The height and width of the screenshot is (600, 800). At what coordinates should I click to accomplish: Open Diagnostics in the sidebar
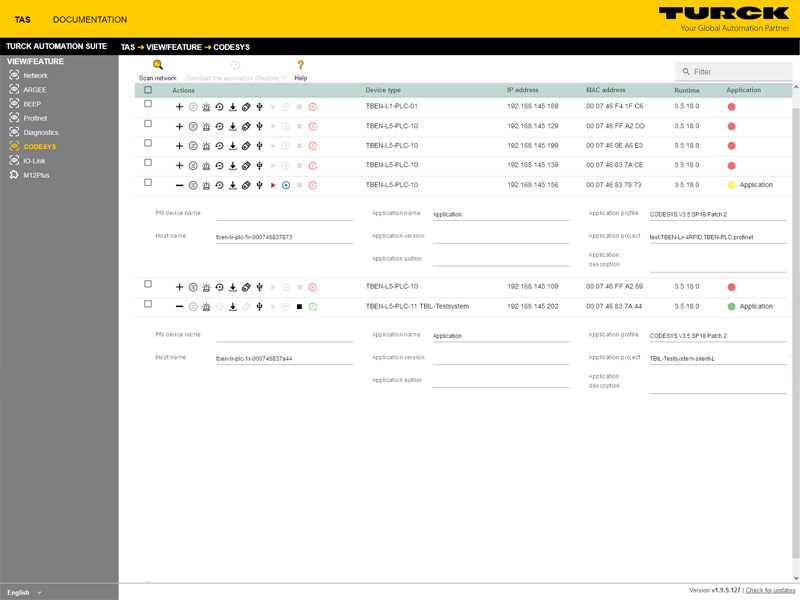41,133
